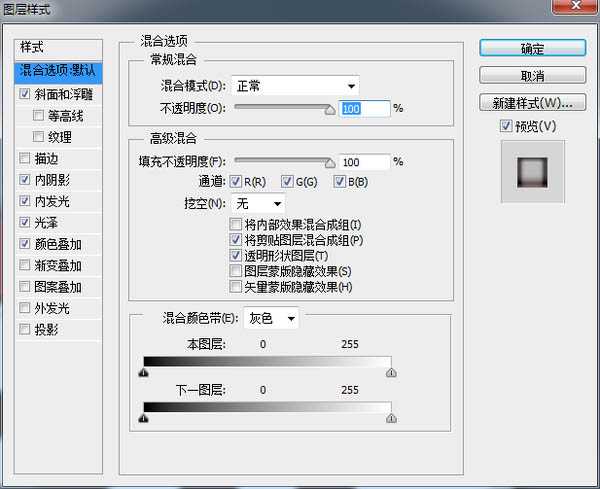Toggle the B(B) channel checkbox
600x489 pixels.
(x=339, y=181)
